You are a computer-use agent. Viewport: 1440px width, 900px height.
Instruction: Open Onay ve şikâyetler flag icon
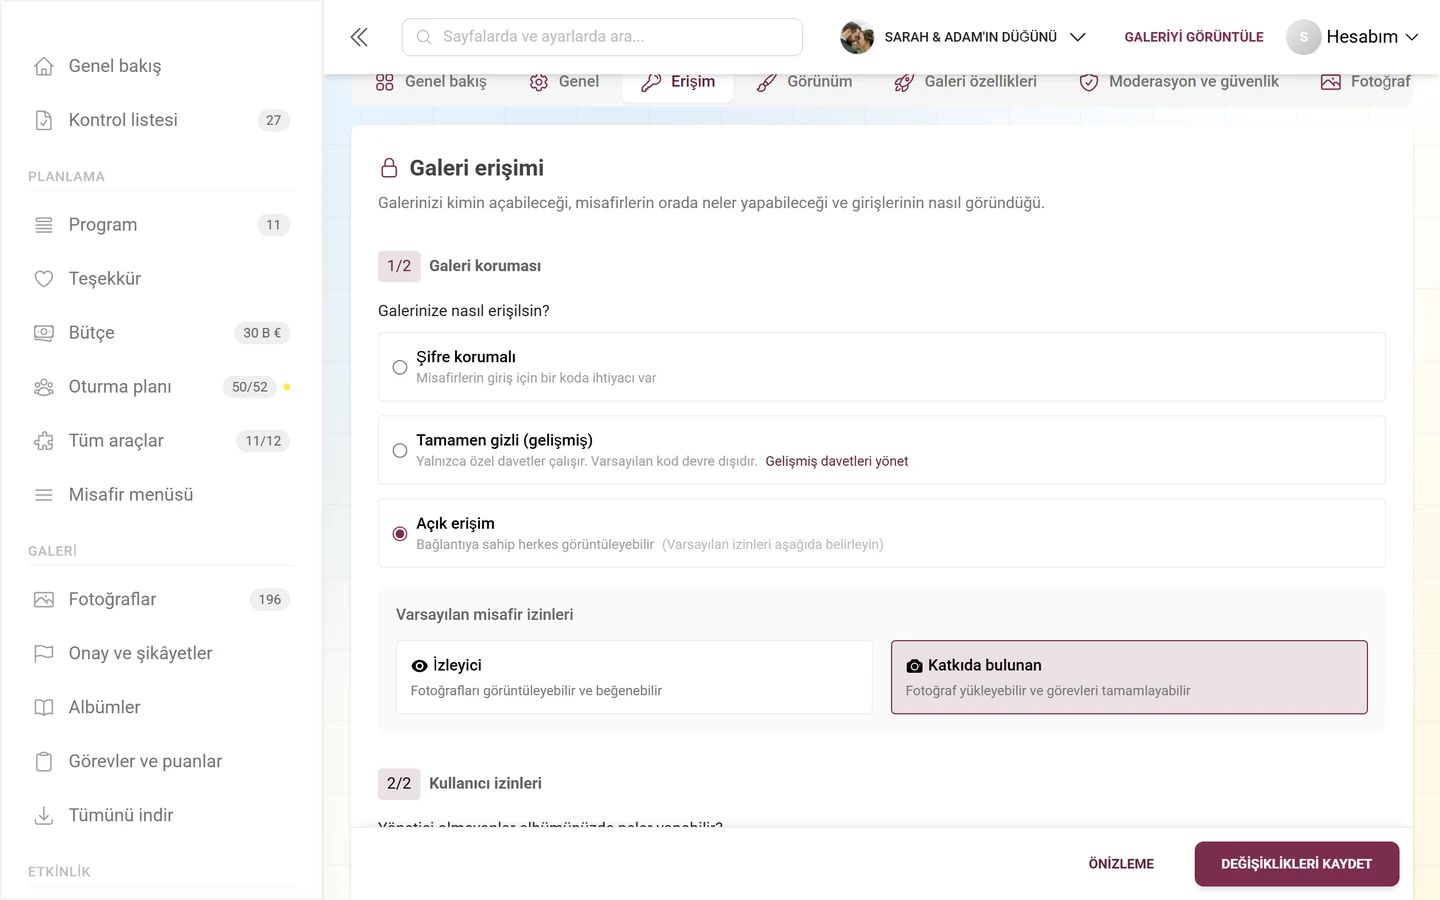point(44,653)
